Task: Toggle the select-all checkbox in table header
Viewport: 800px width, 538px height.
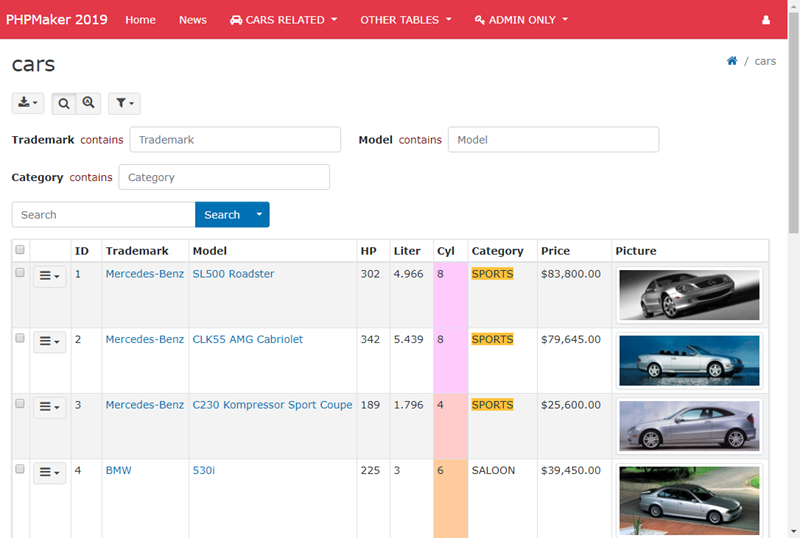Action: [x=20, y=250]
